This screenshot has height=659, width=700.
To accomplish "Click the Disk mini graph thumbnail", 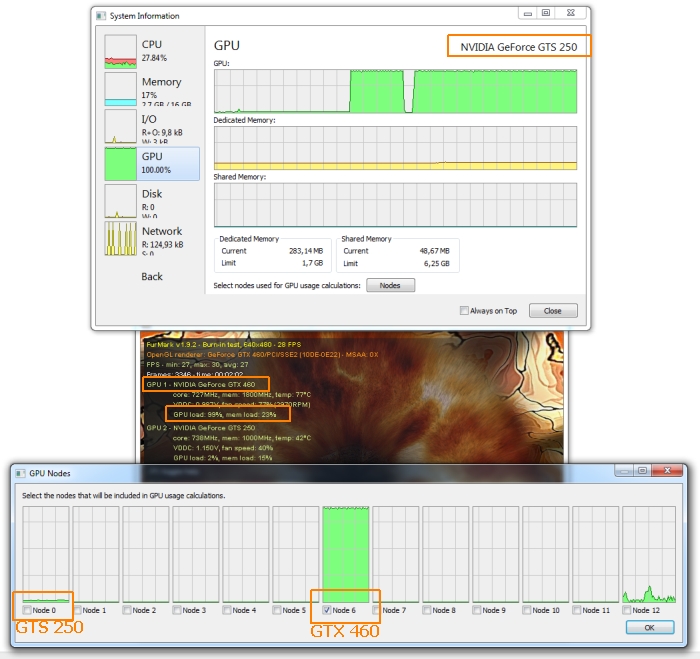I will pos(121,201).
